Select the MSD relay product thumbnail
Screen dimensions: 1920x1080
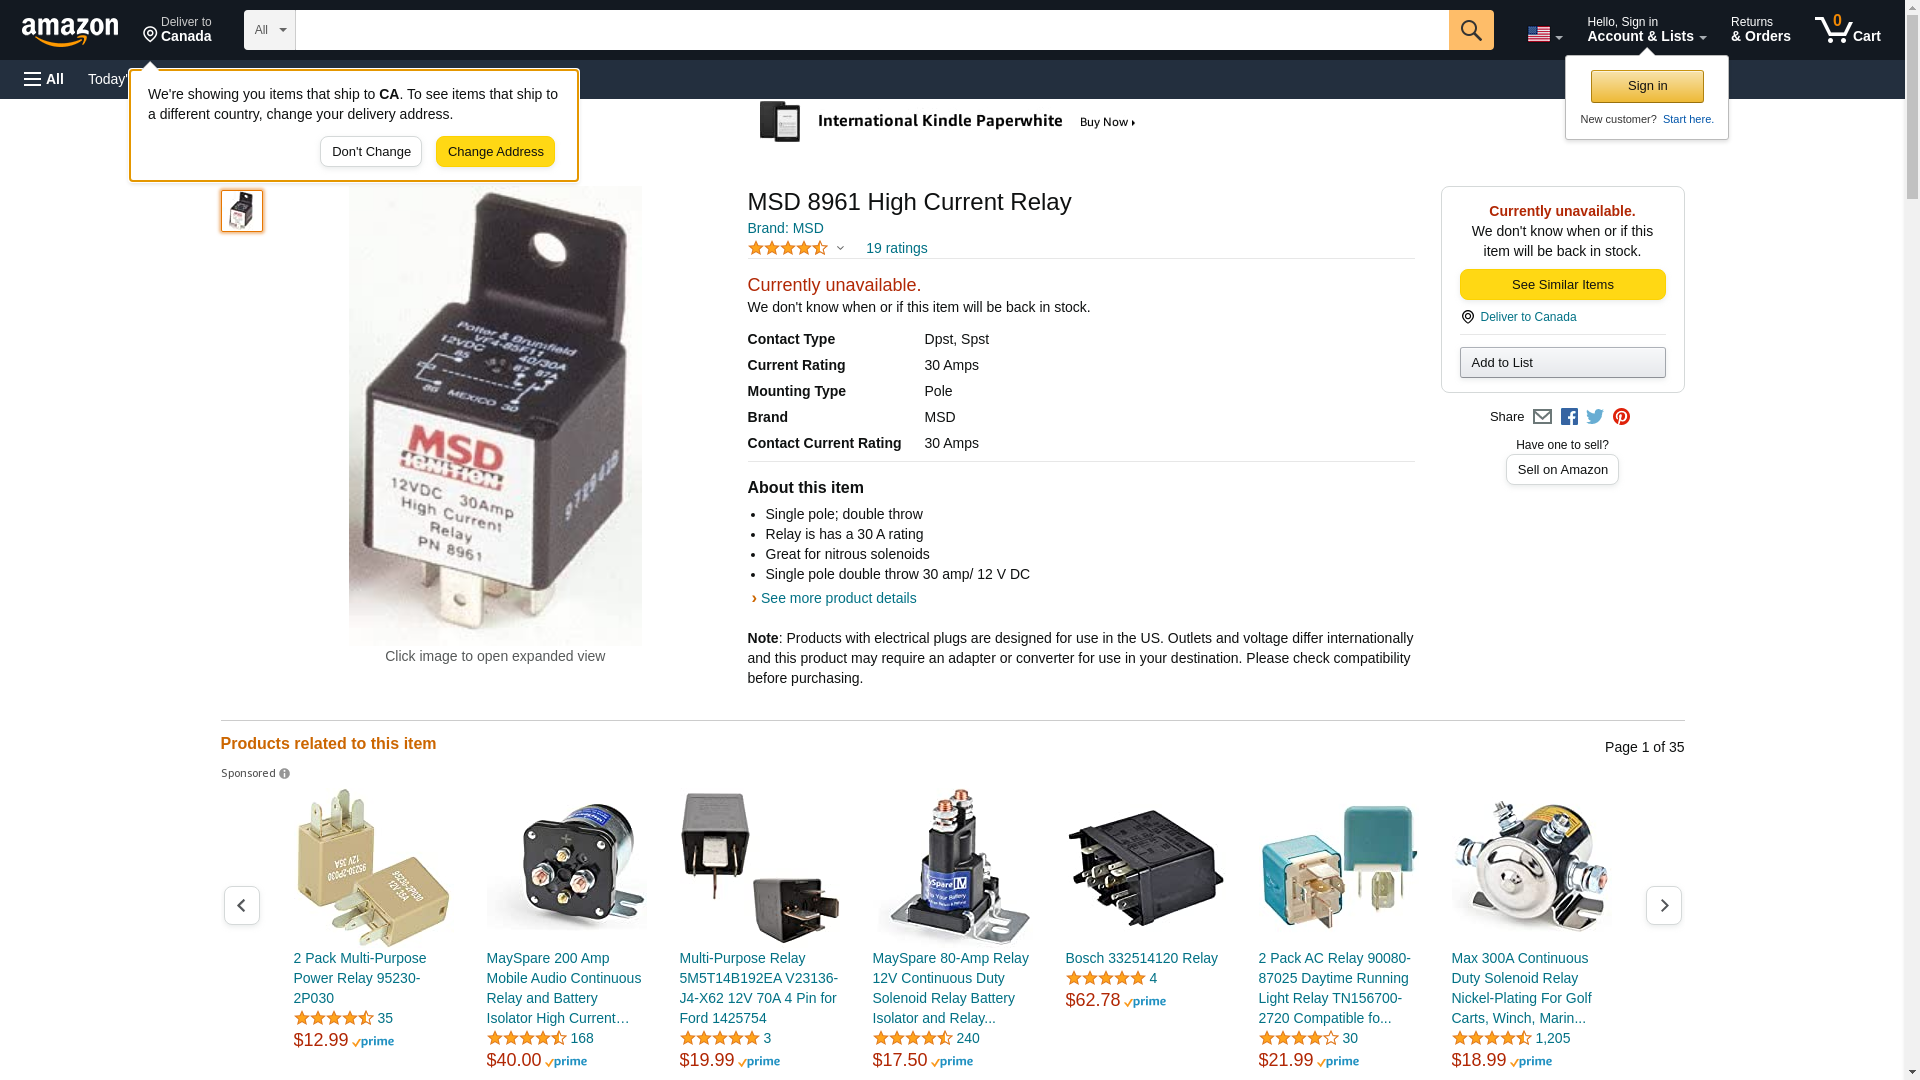point(242,211)
